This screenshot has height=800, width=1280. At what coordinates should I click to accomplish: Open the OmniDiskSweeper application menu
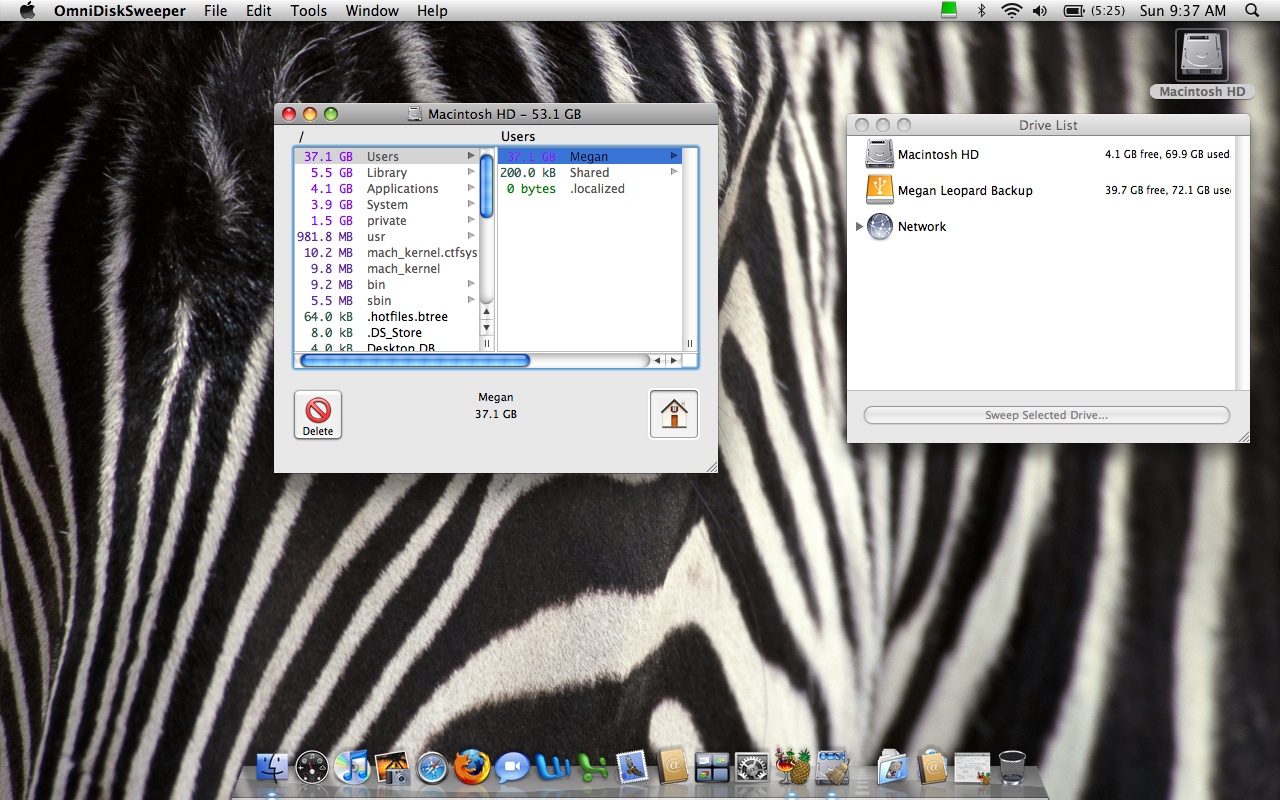pos(120,11)
